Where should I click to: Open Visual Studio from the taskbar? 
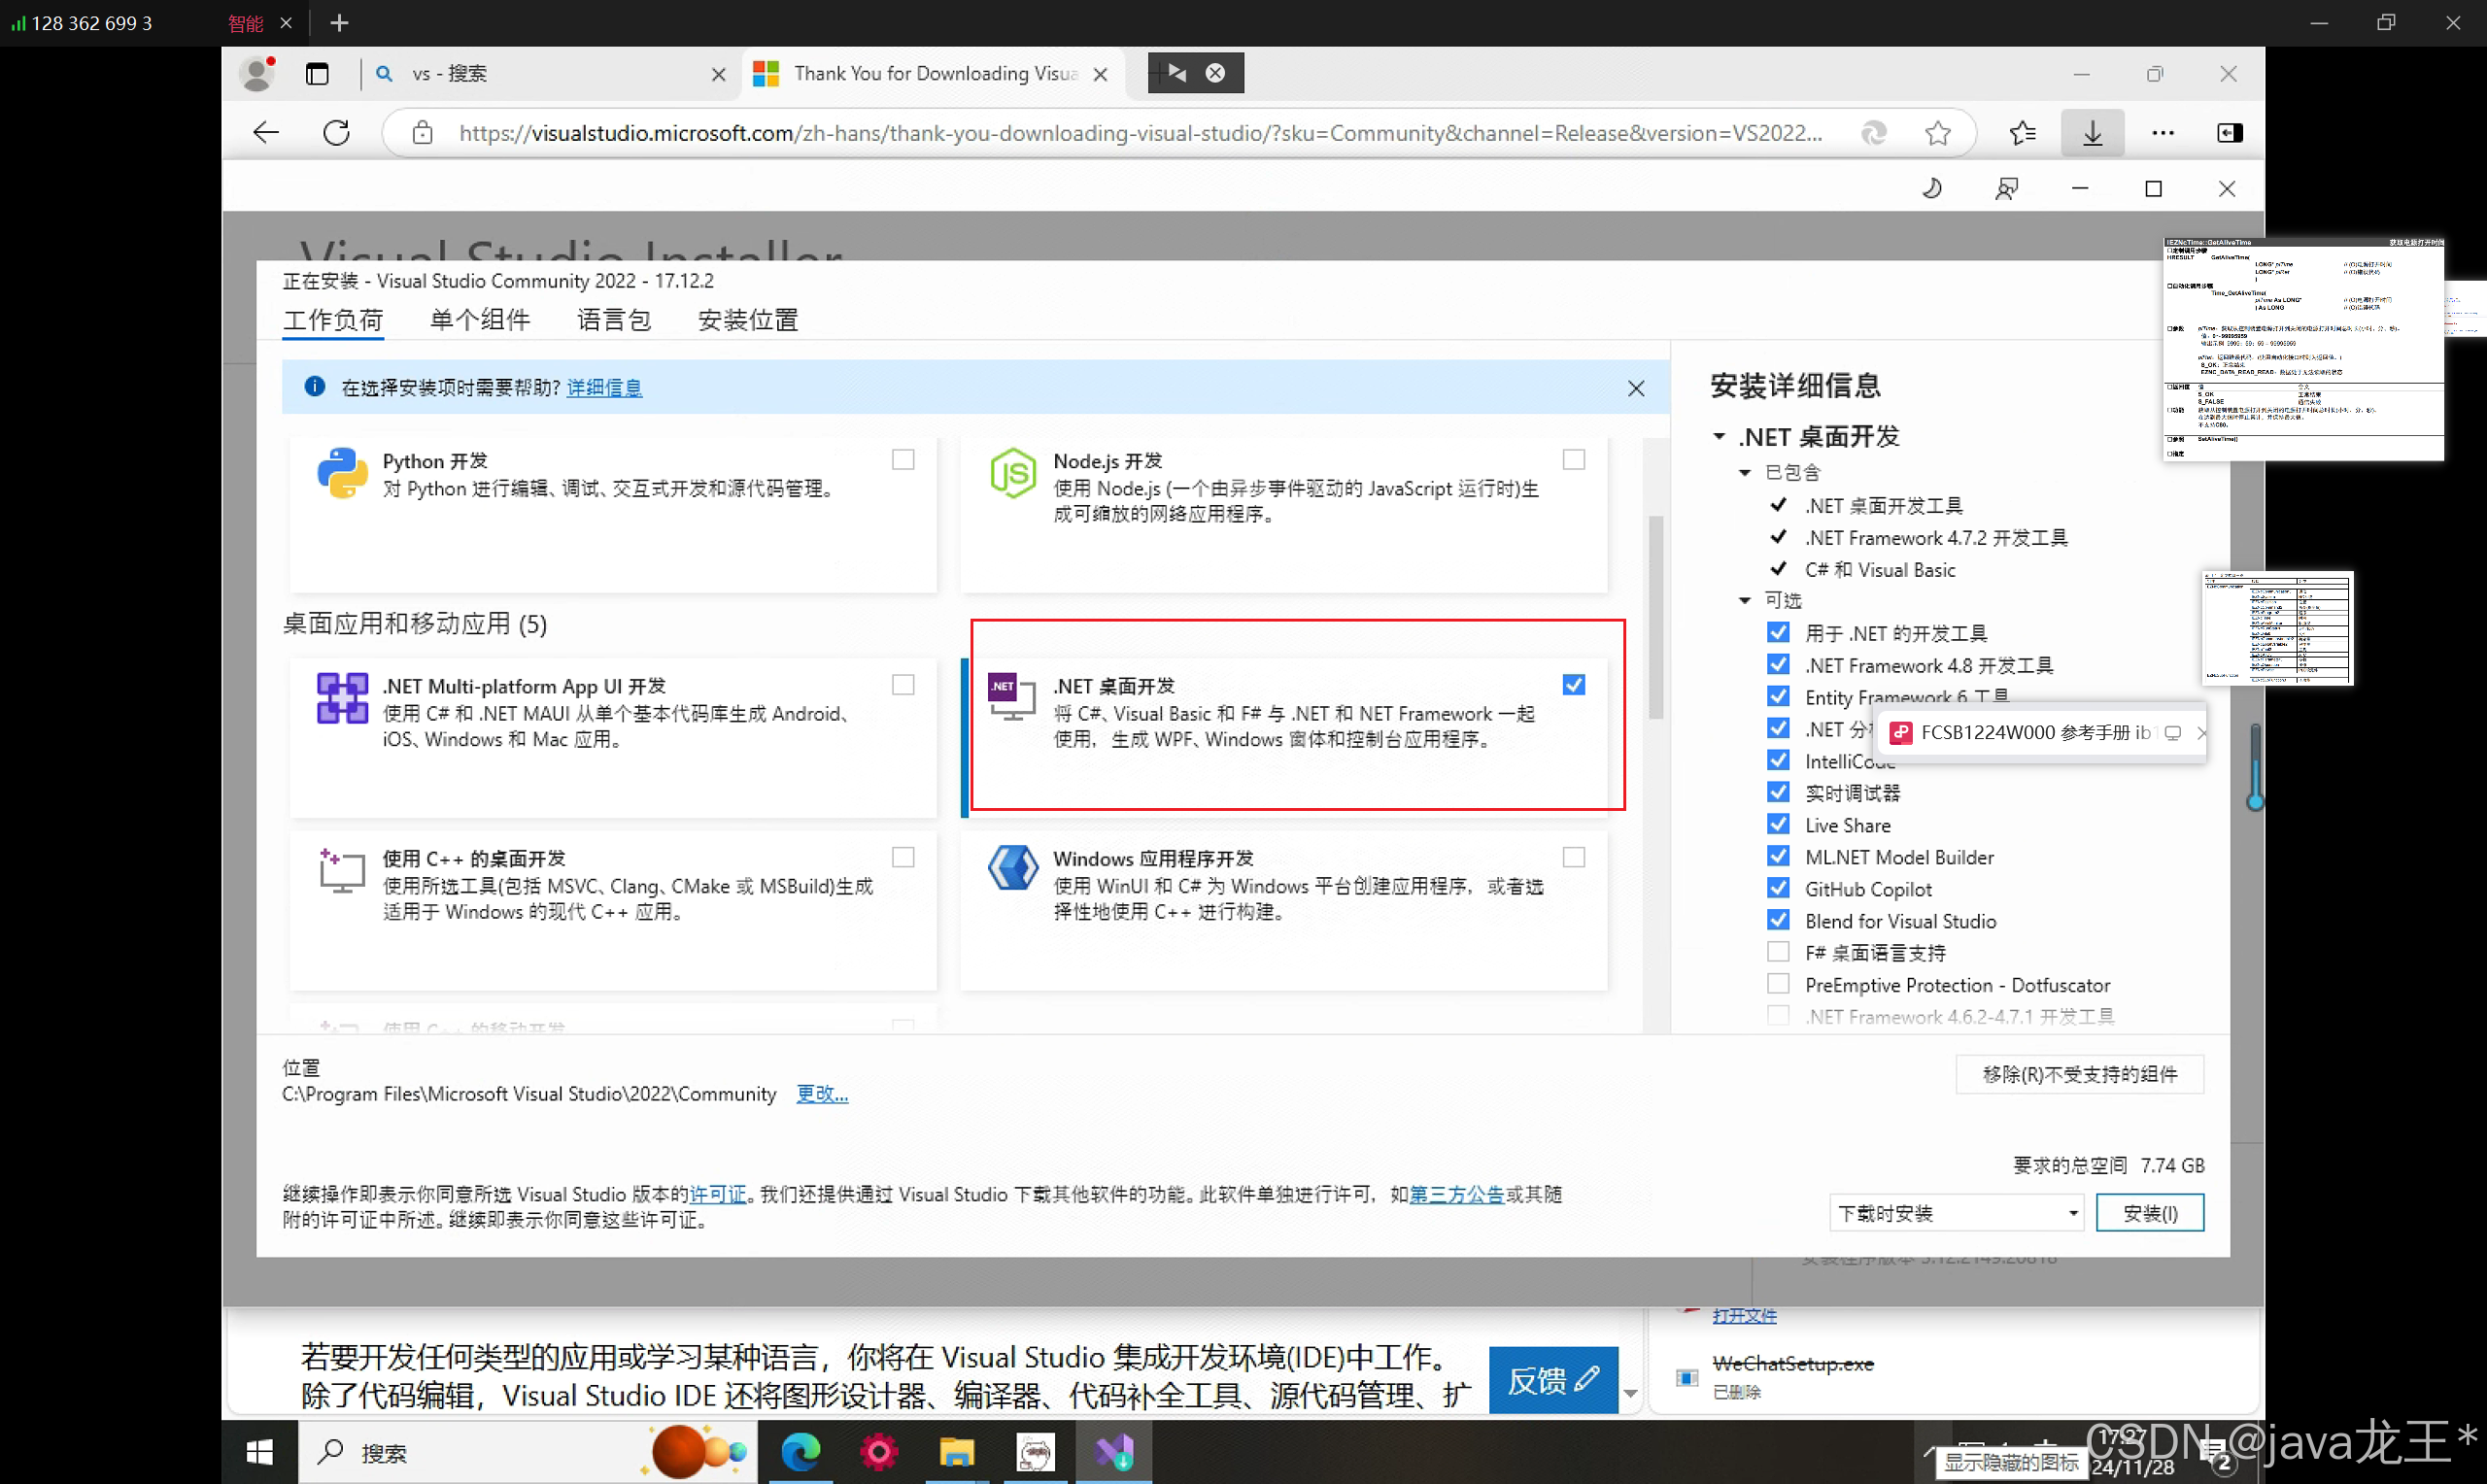(x=1113, y=1452)
